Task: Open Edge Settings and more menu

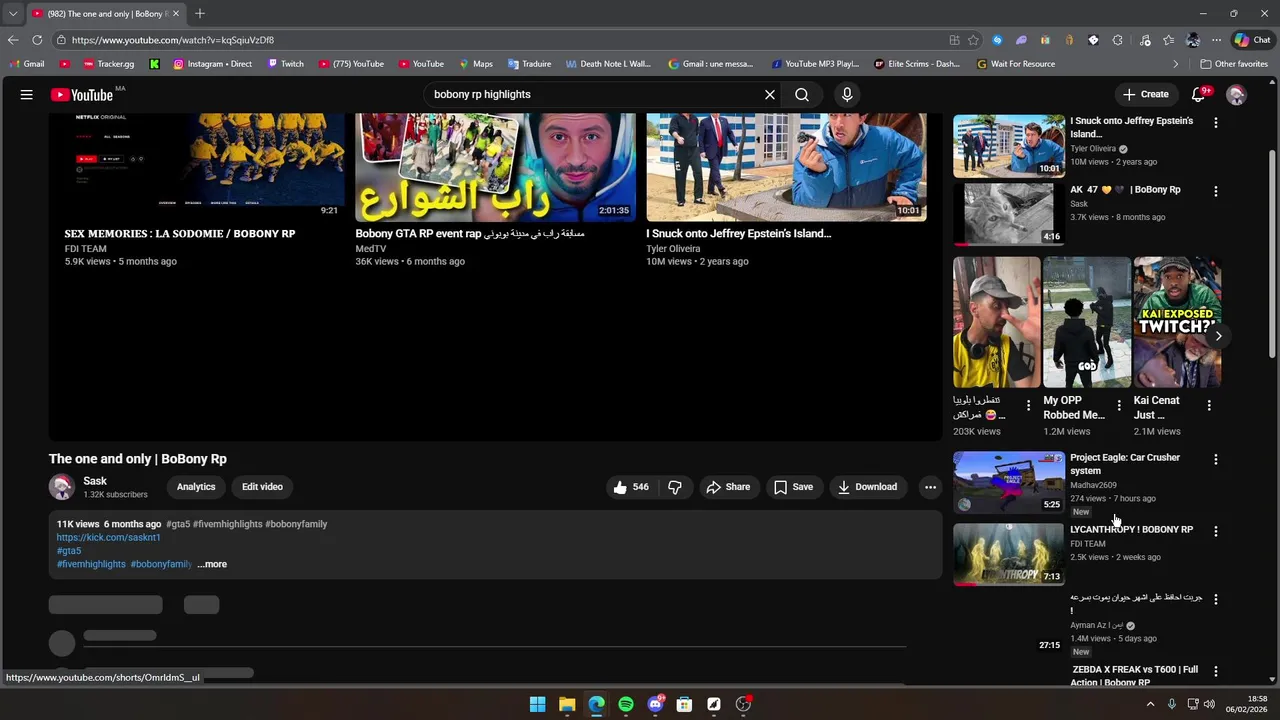Action: click(1216, 40)
